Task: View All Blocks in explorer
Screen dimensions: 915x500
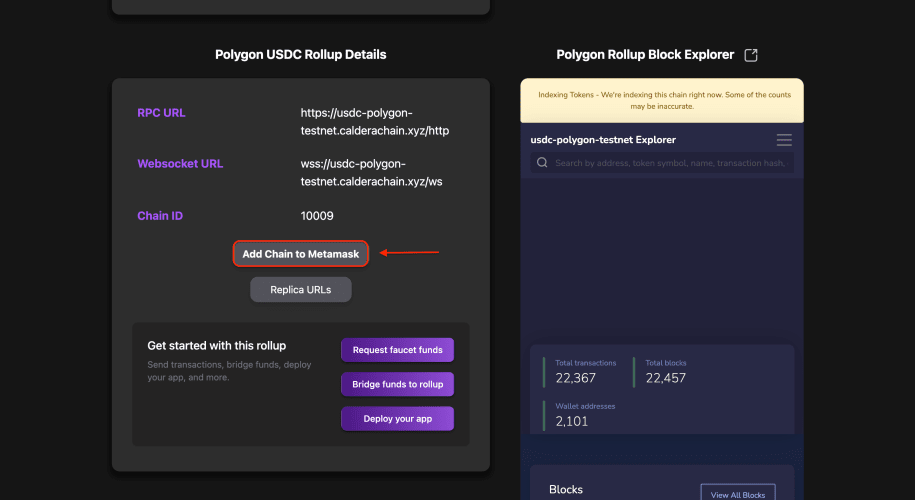Action: 738,494
